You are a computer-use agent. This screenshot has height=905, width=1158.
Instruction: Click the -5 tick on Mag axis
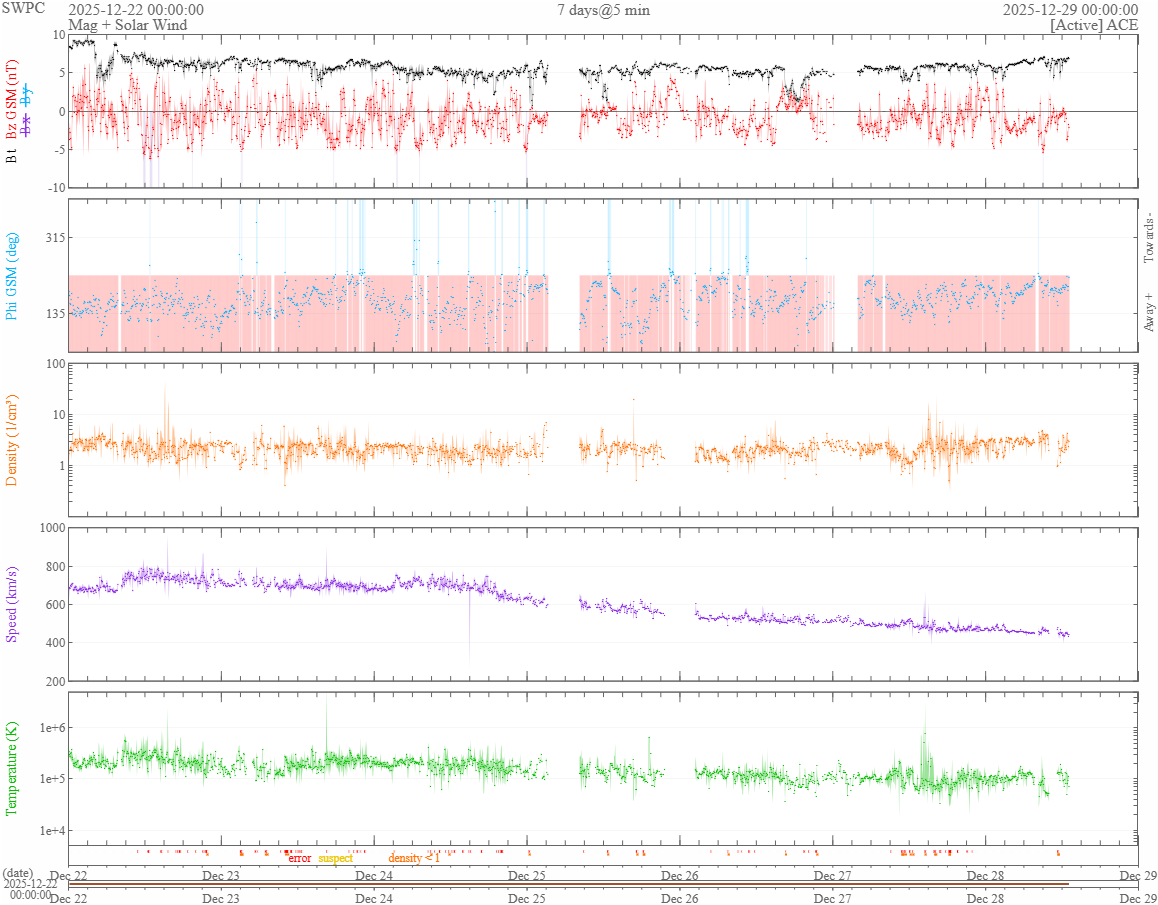(59, 149)
